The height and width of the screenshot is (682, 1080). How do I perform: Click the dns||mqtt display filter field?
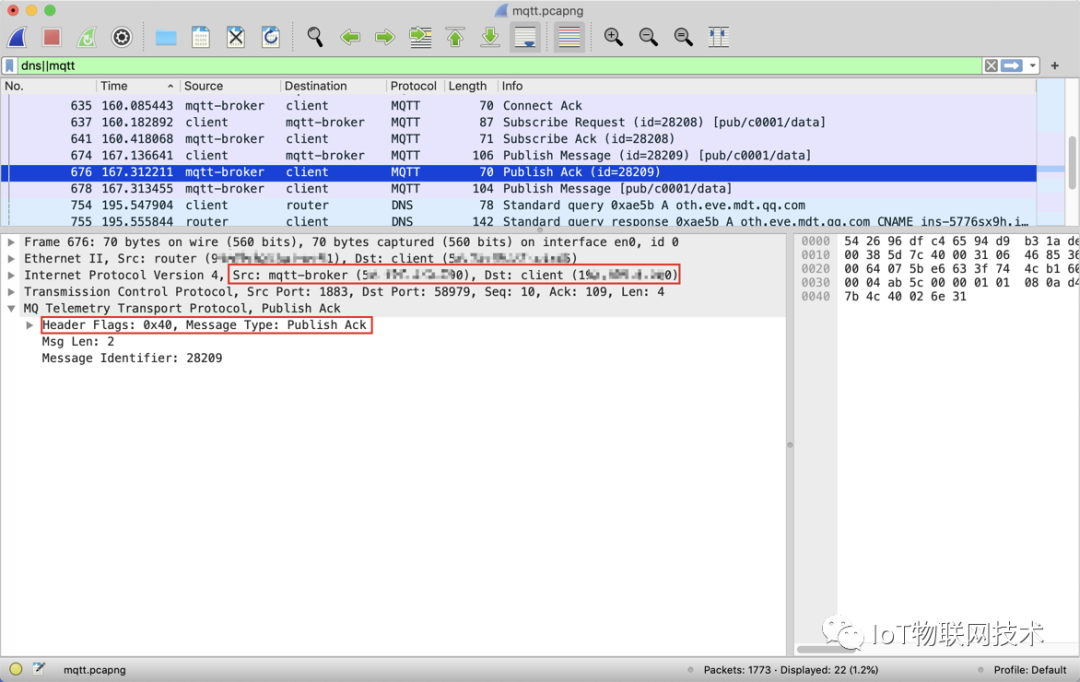(x=500, y=66)
